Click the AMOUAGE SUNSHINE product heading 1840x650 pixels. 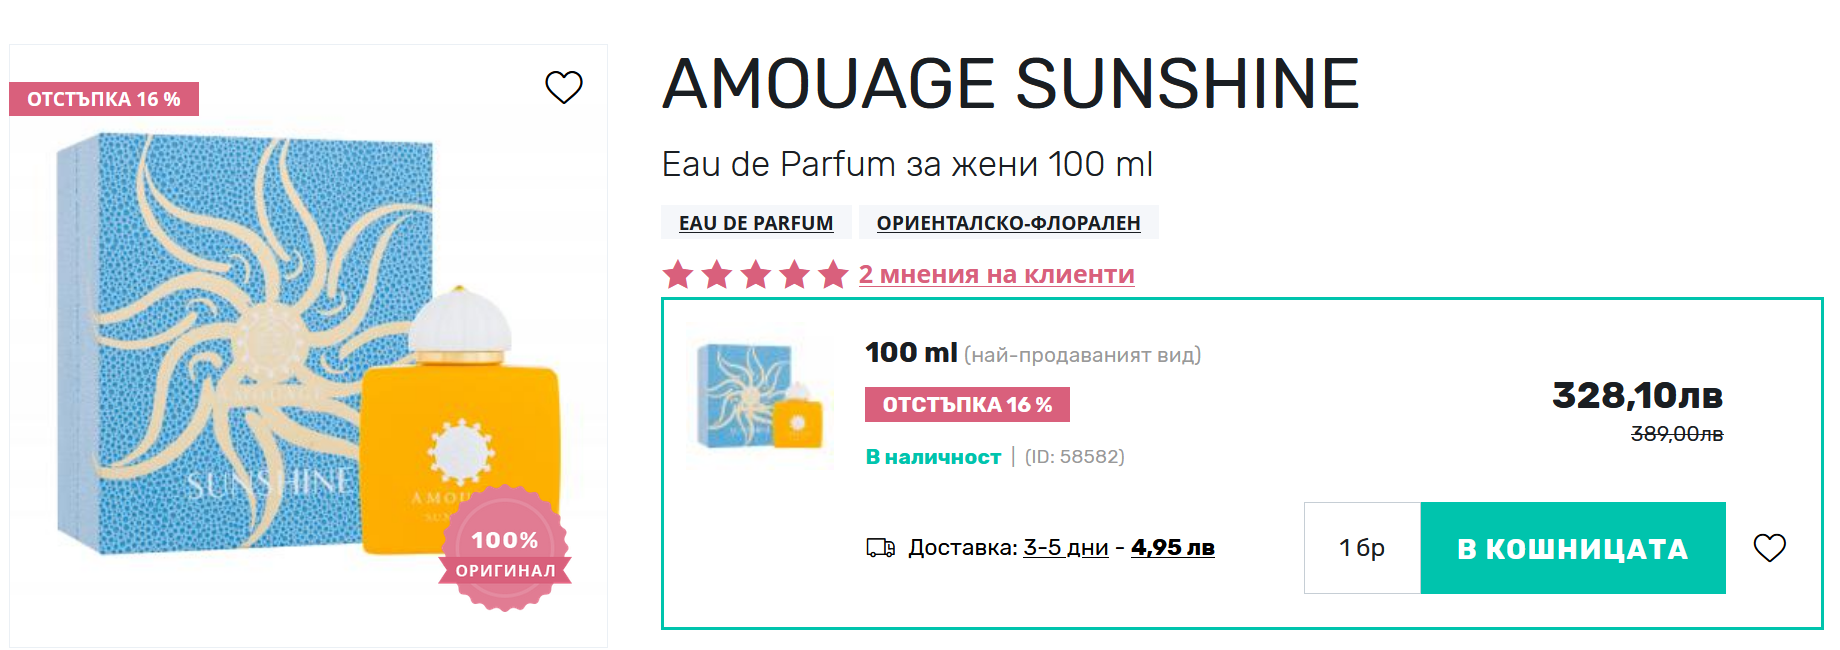point(1010,83)
